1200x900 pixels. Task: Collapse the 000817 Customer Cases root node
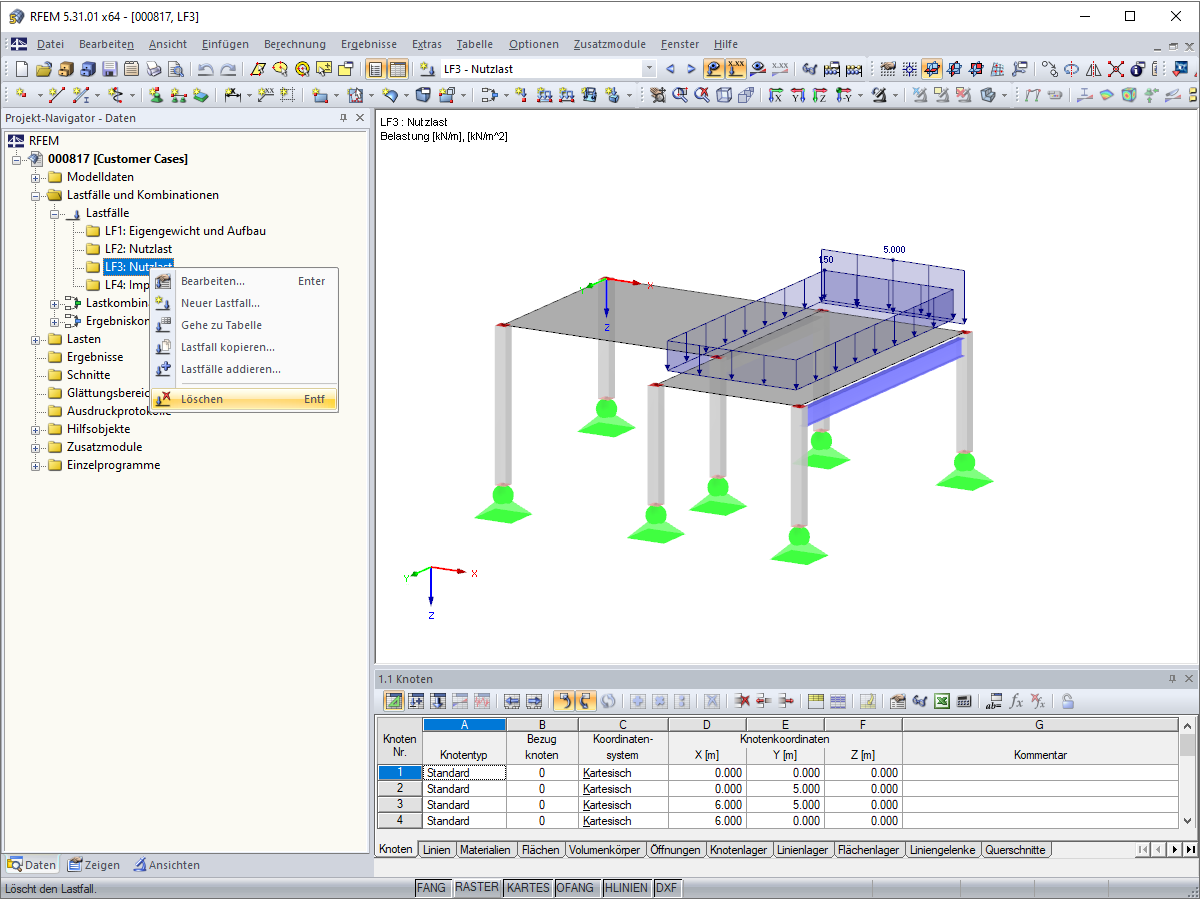[x=18, y=159]
